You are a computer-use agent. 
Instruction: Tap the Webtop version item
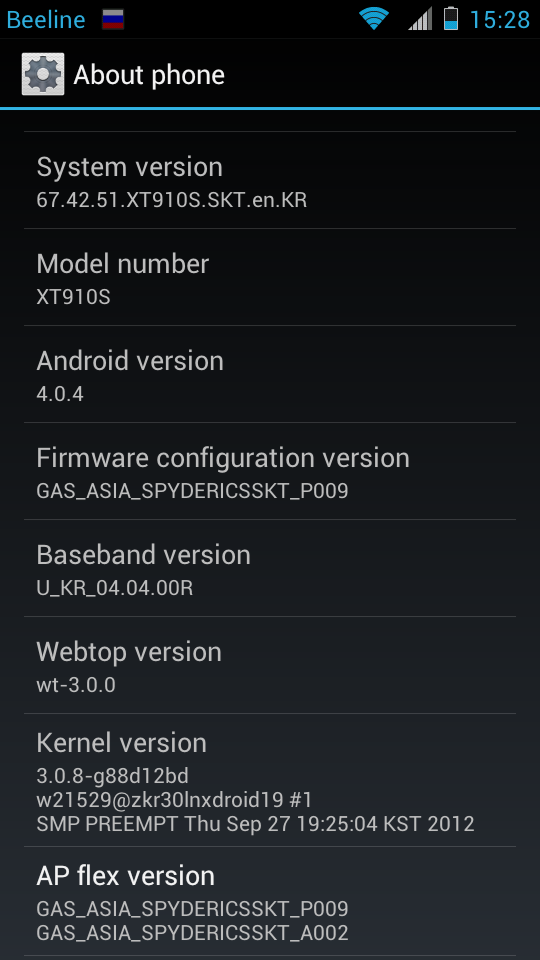tap(270, 665)
